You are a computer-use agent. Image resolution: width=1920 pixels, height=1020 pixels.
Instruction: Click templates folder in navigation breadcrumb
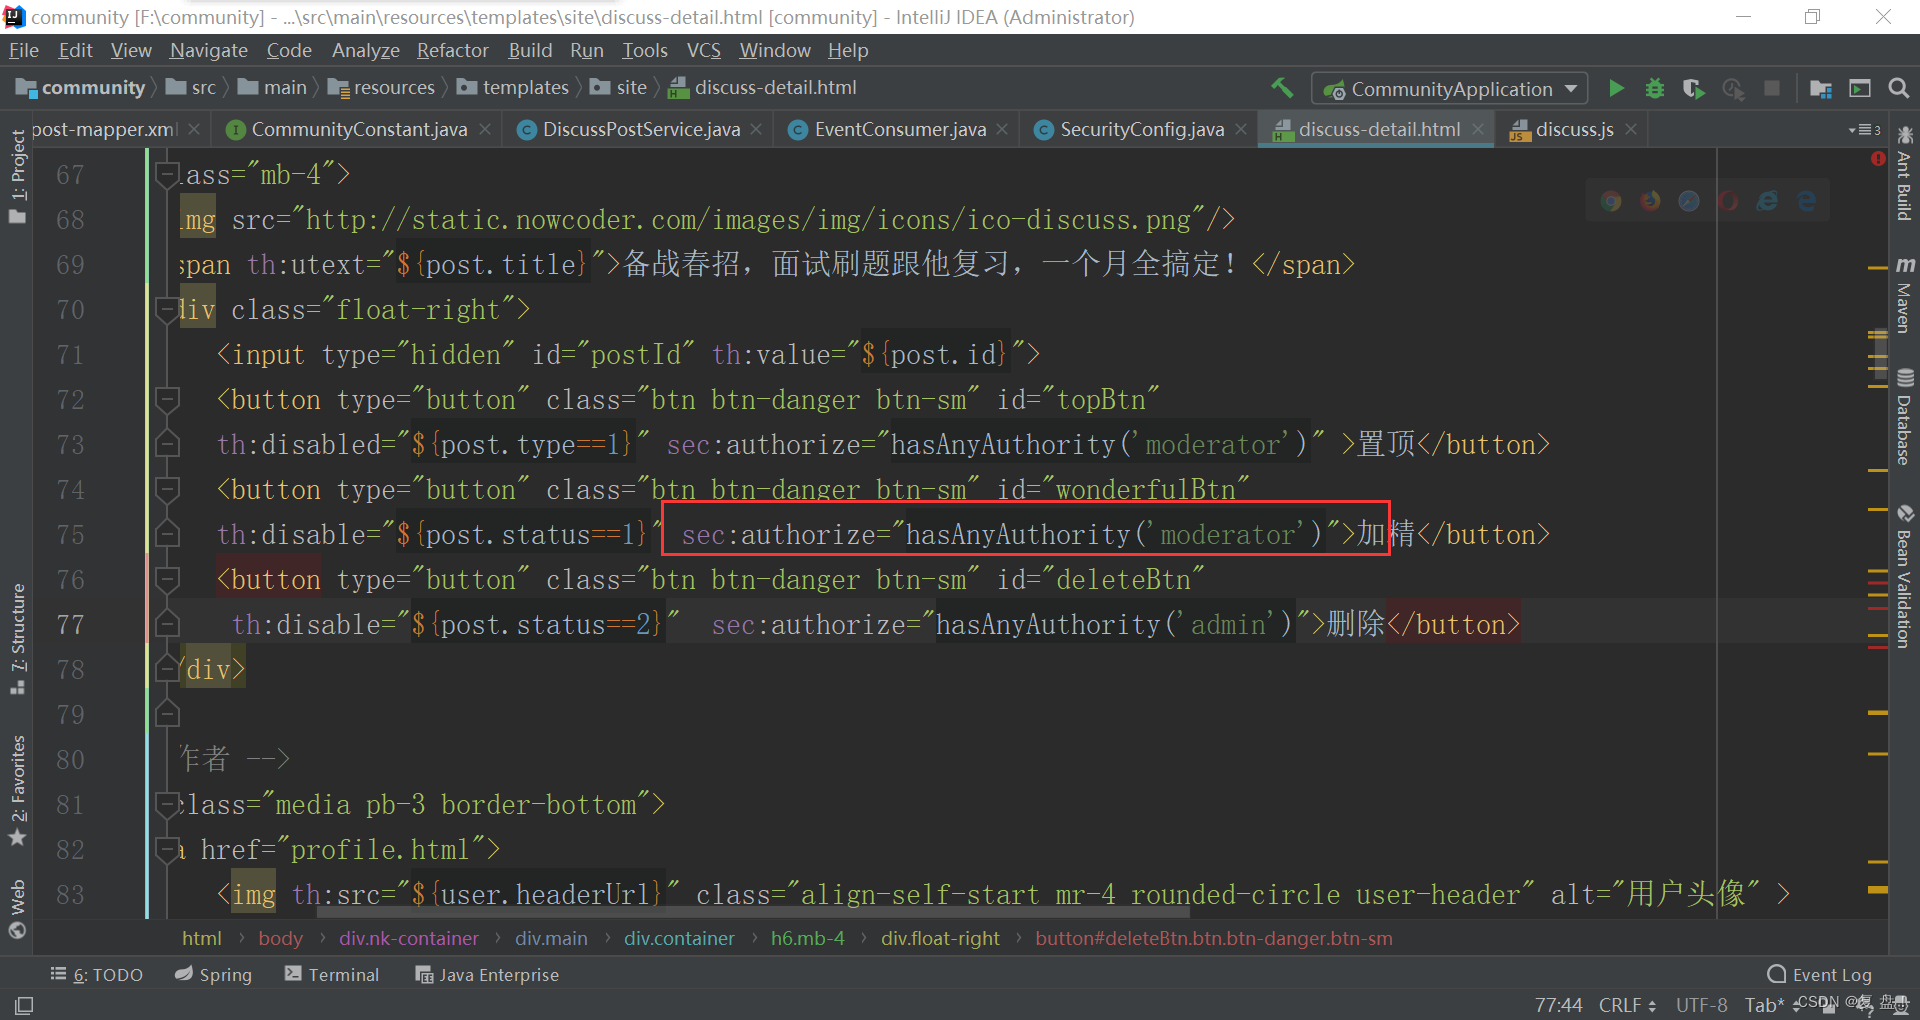pos(513,88)
